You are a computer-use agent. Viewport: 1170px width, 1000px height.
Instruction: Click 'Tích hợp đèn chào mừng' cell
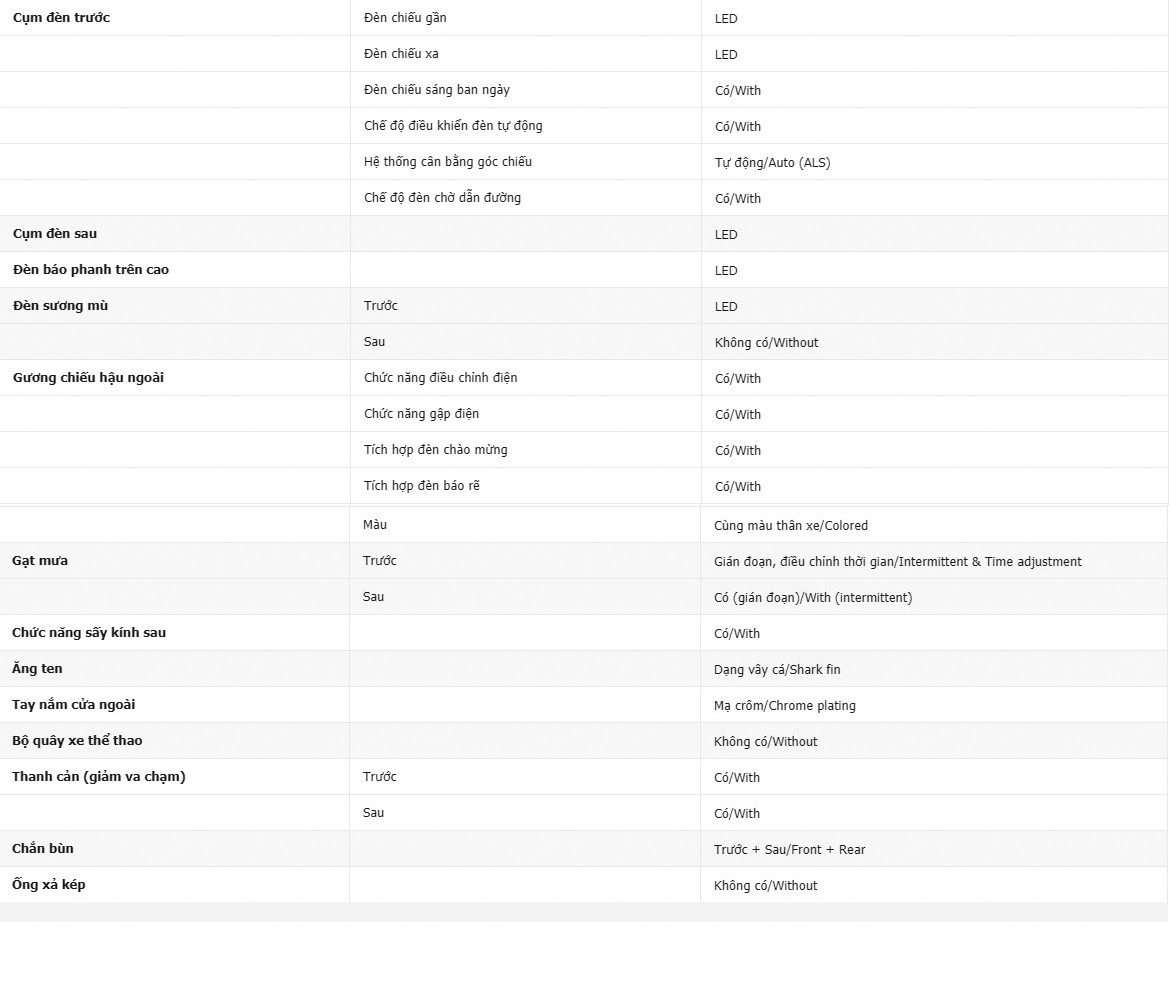(x=435, y=450)
